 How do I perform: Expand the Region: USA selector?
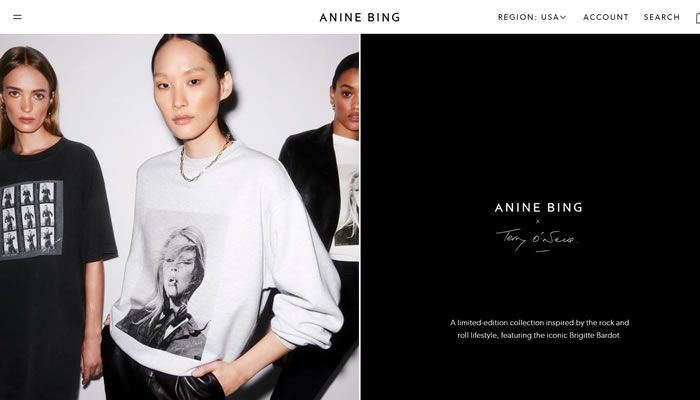(532, 17)
